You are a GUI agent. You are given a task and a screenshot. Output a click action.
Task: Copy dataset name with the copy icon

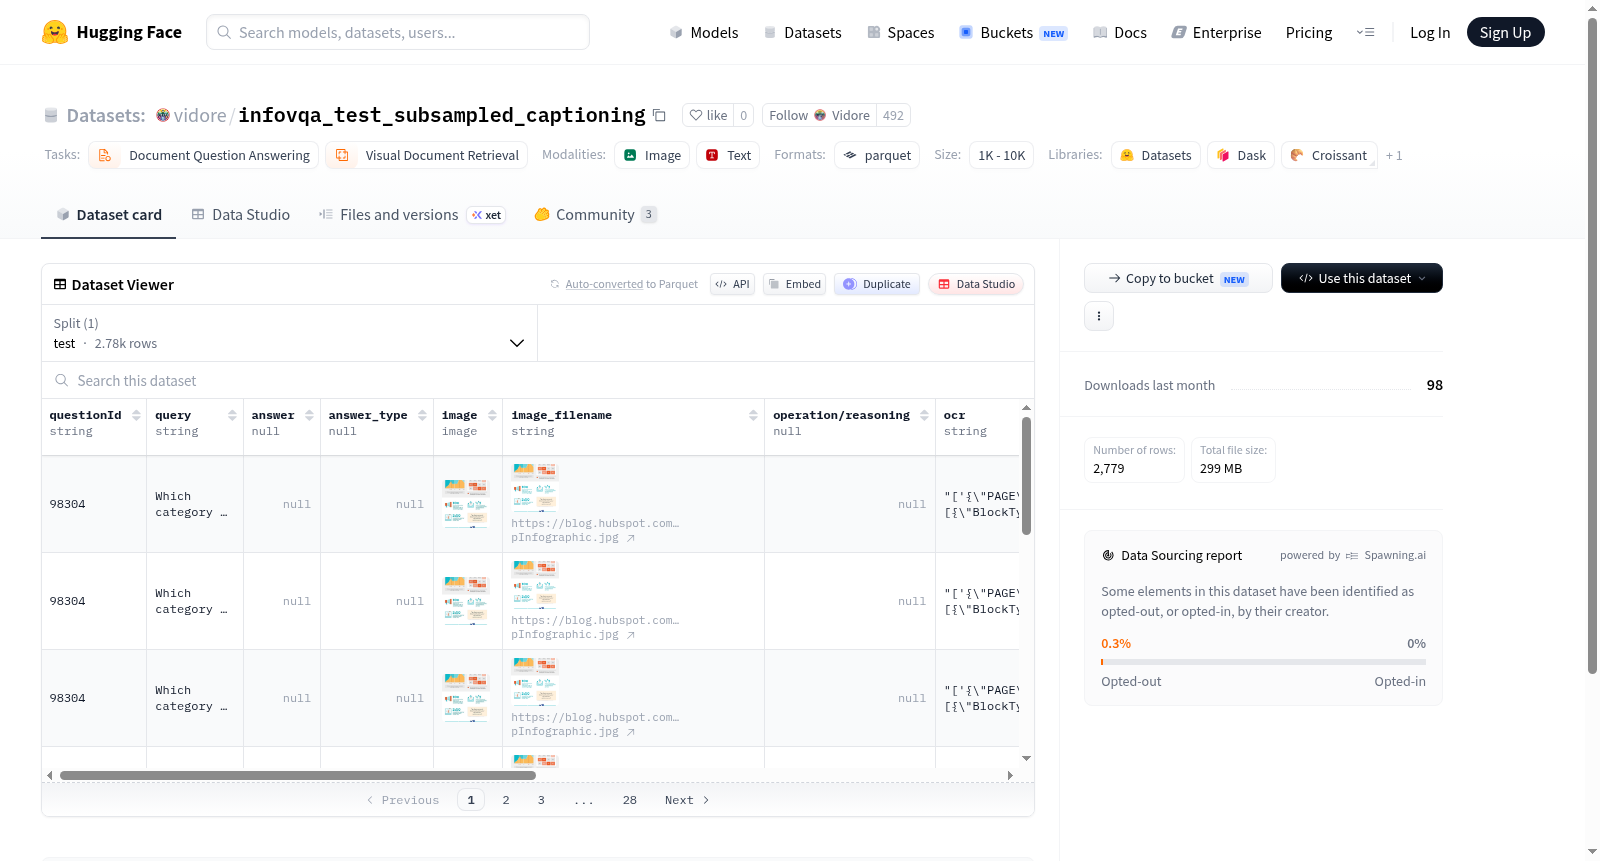659,115
